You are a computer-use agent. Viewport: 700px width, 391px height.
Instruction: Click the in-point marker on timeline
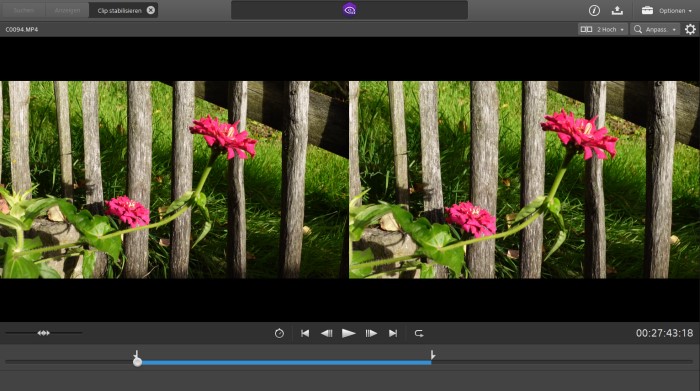click(136, 354)
